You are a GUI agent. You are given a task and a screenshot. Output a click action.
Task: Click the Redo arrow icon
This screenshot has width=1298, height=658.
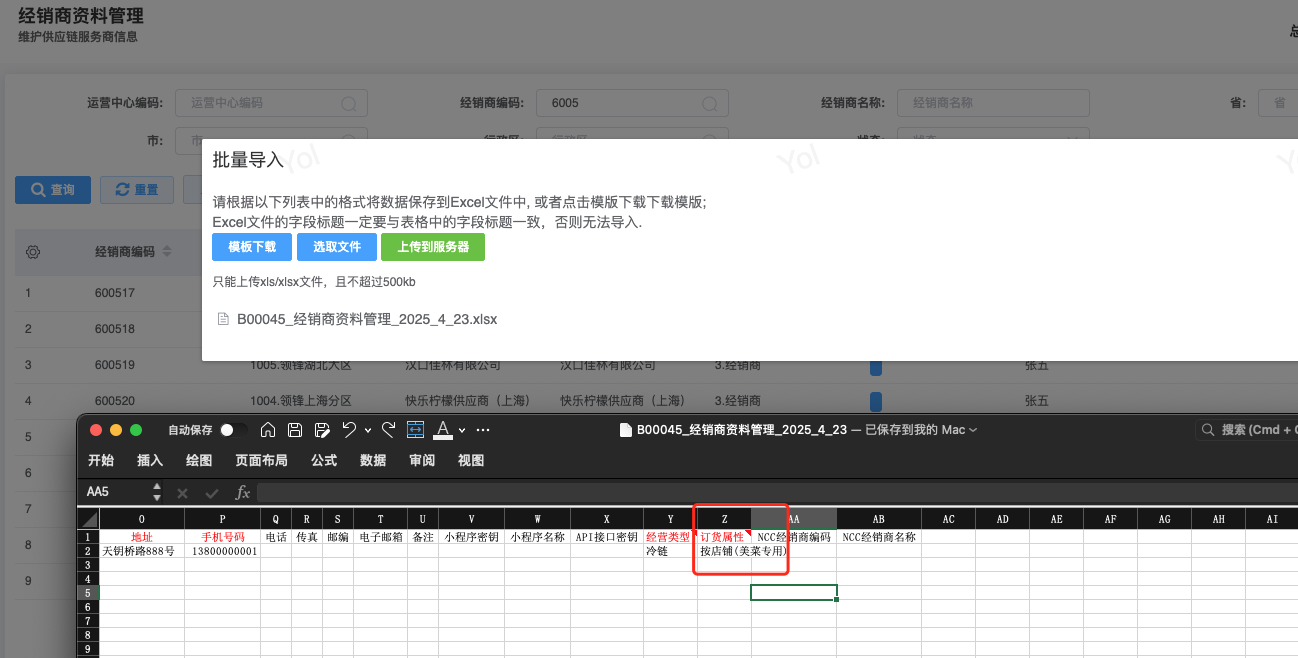(388, 430)
